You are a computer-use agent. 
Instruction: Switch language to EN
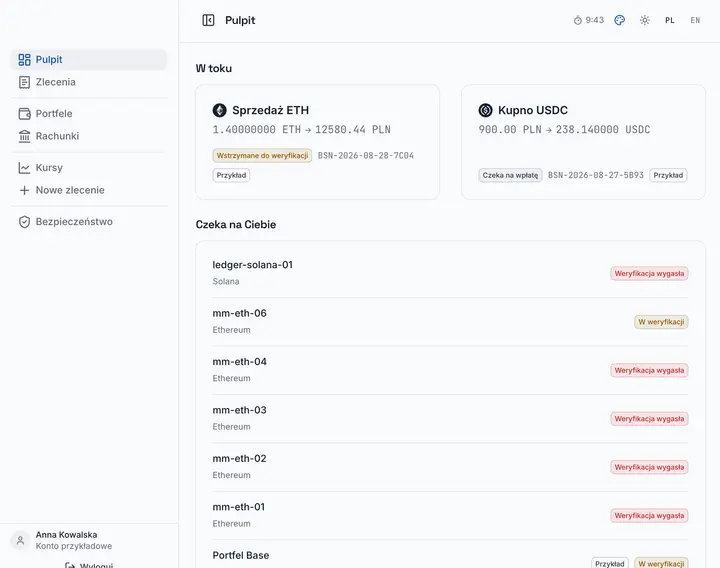coord(695,20)
